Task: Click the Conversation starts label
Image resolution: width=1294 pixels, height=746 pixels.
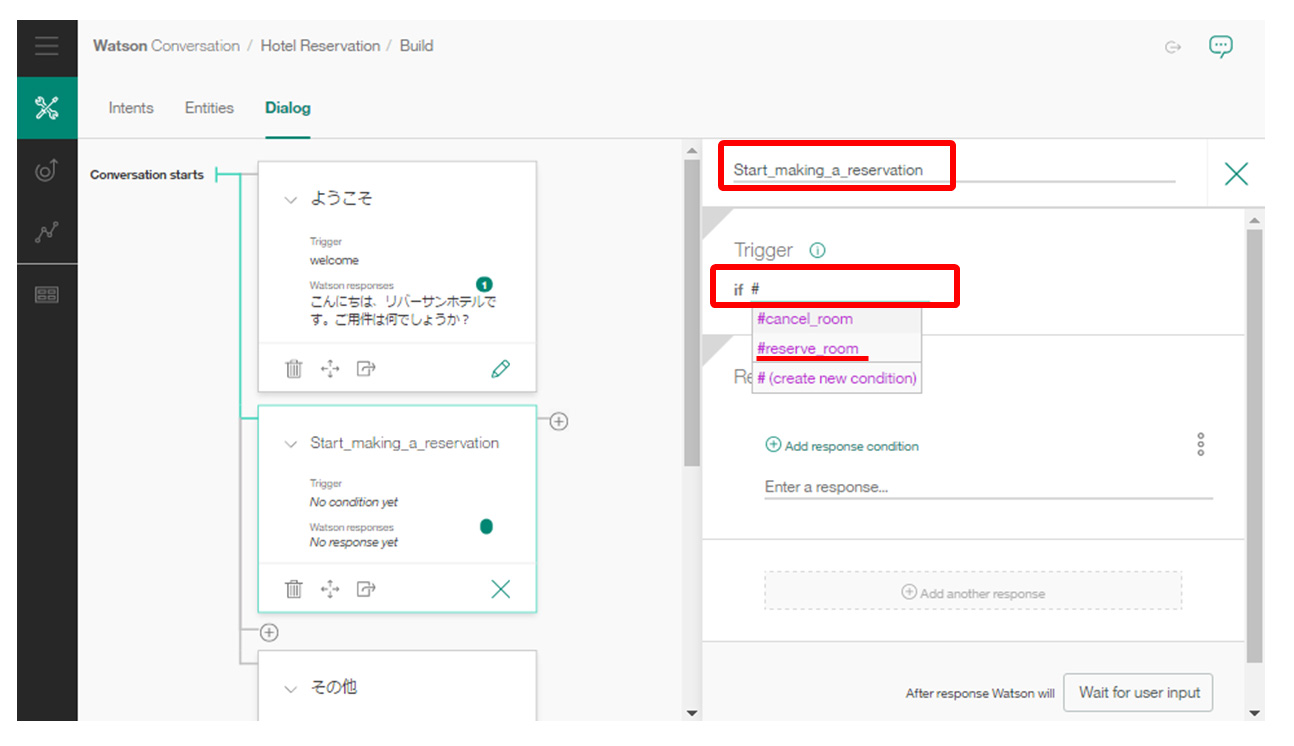Action: (x=147, y=175)
